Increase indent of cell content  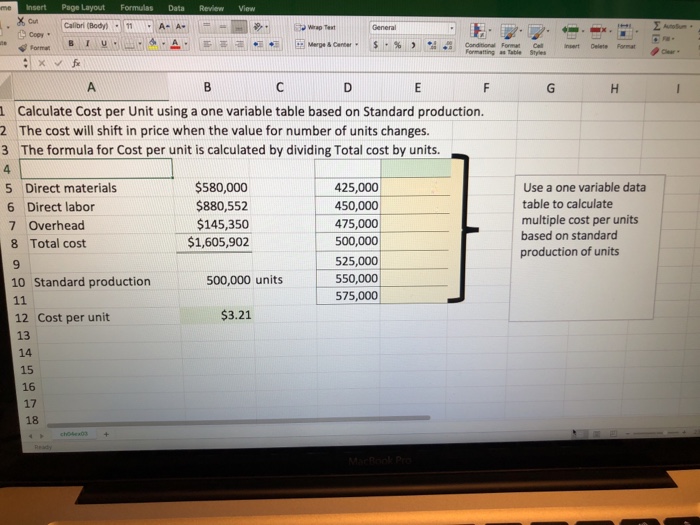point(274,44)
